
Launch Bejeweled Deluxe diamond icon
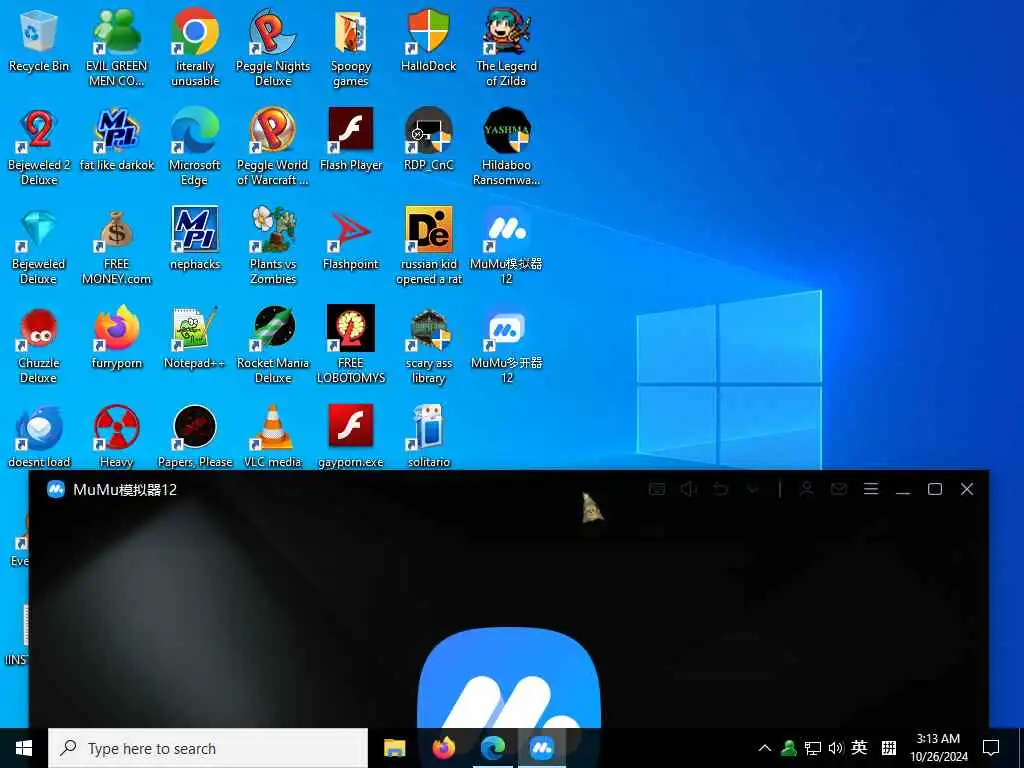39,246
